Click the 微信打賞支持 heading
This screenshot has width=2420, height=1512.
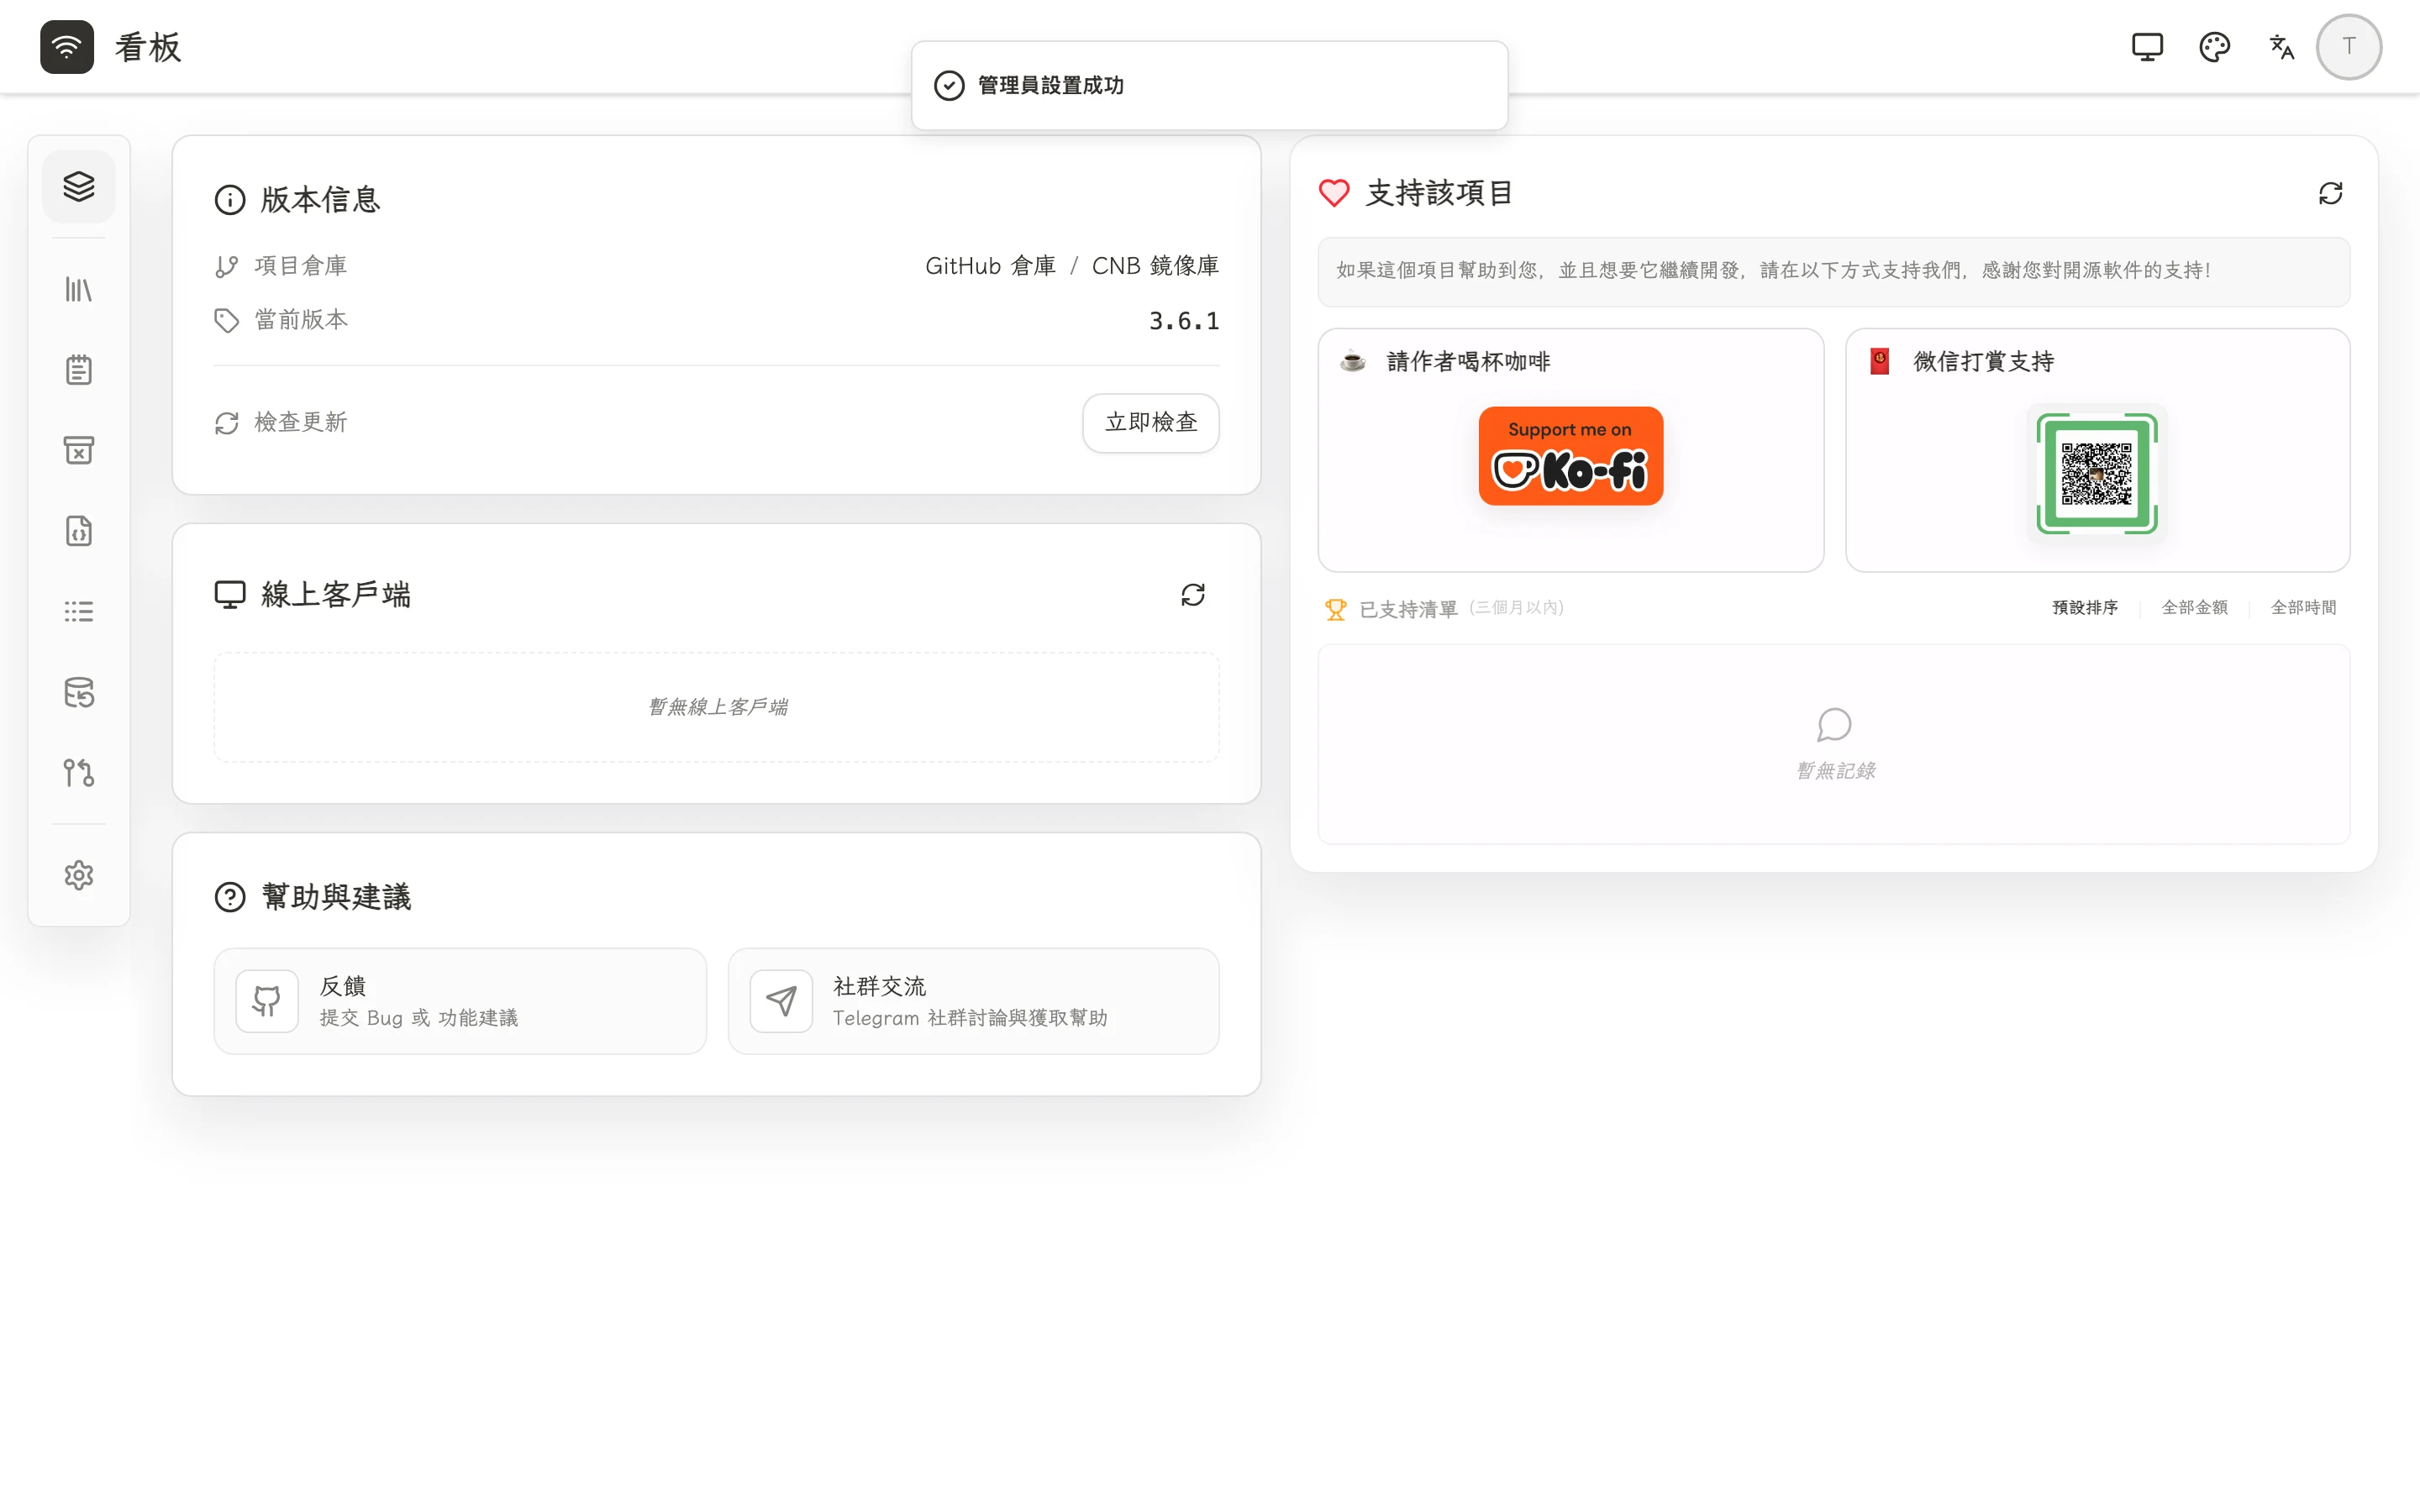click(x=1983, y=362)
